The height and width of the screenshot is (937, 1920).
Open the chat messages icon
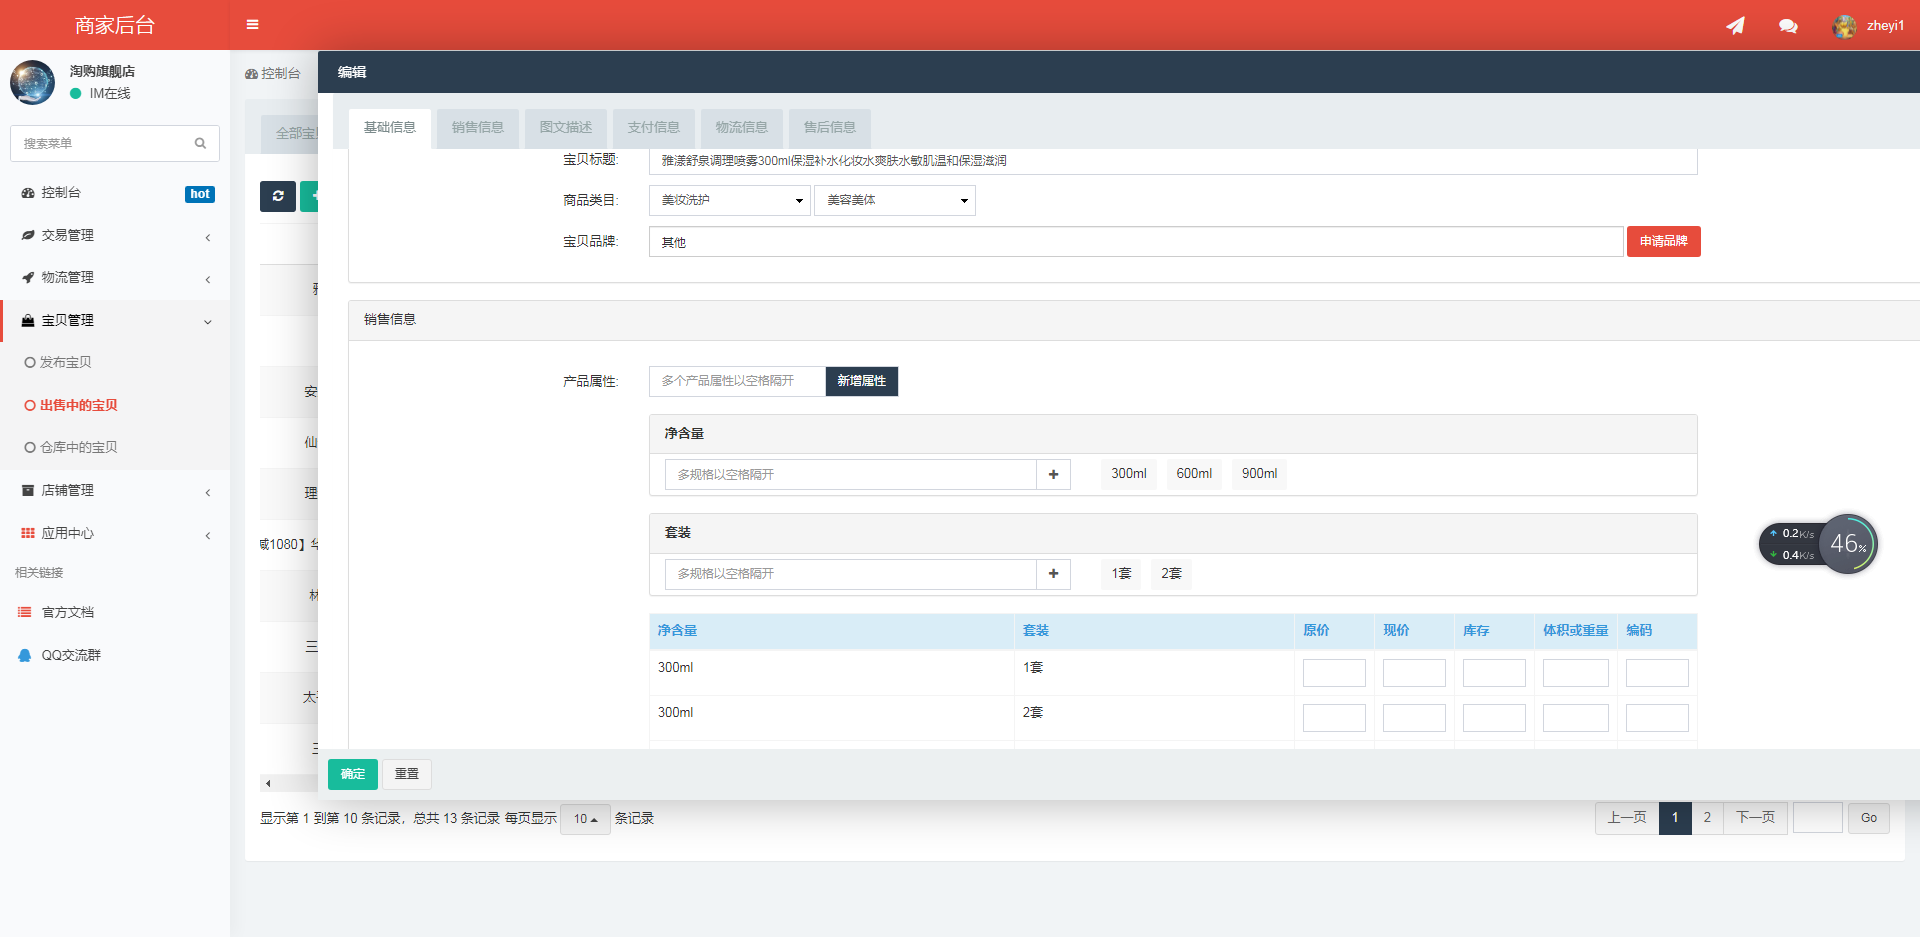point(1788,26)
